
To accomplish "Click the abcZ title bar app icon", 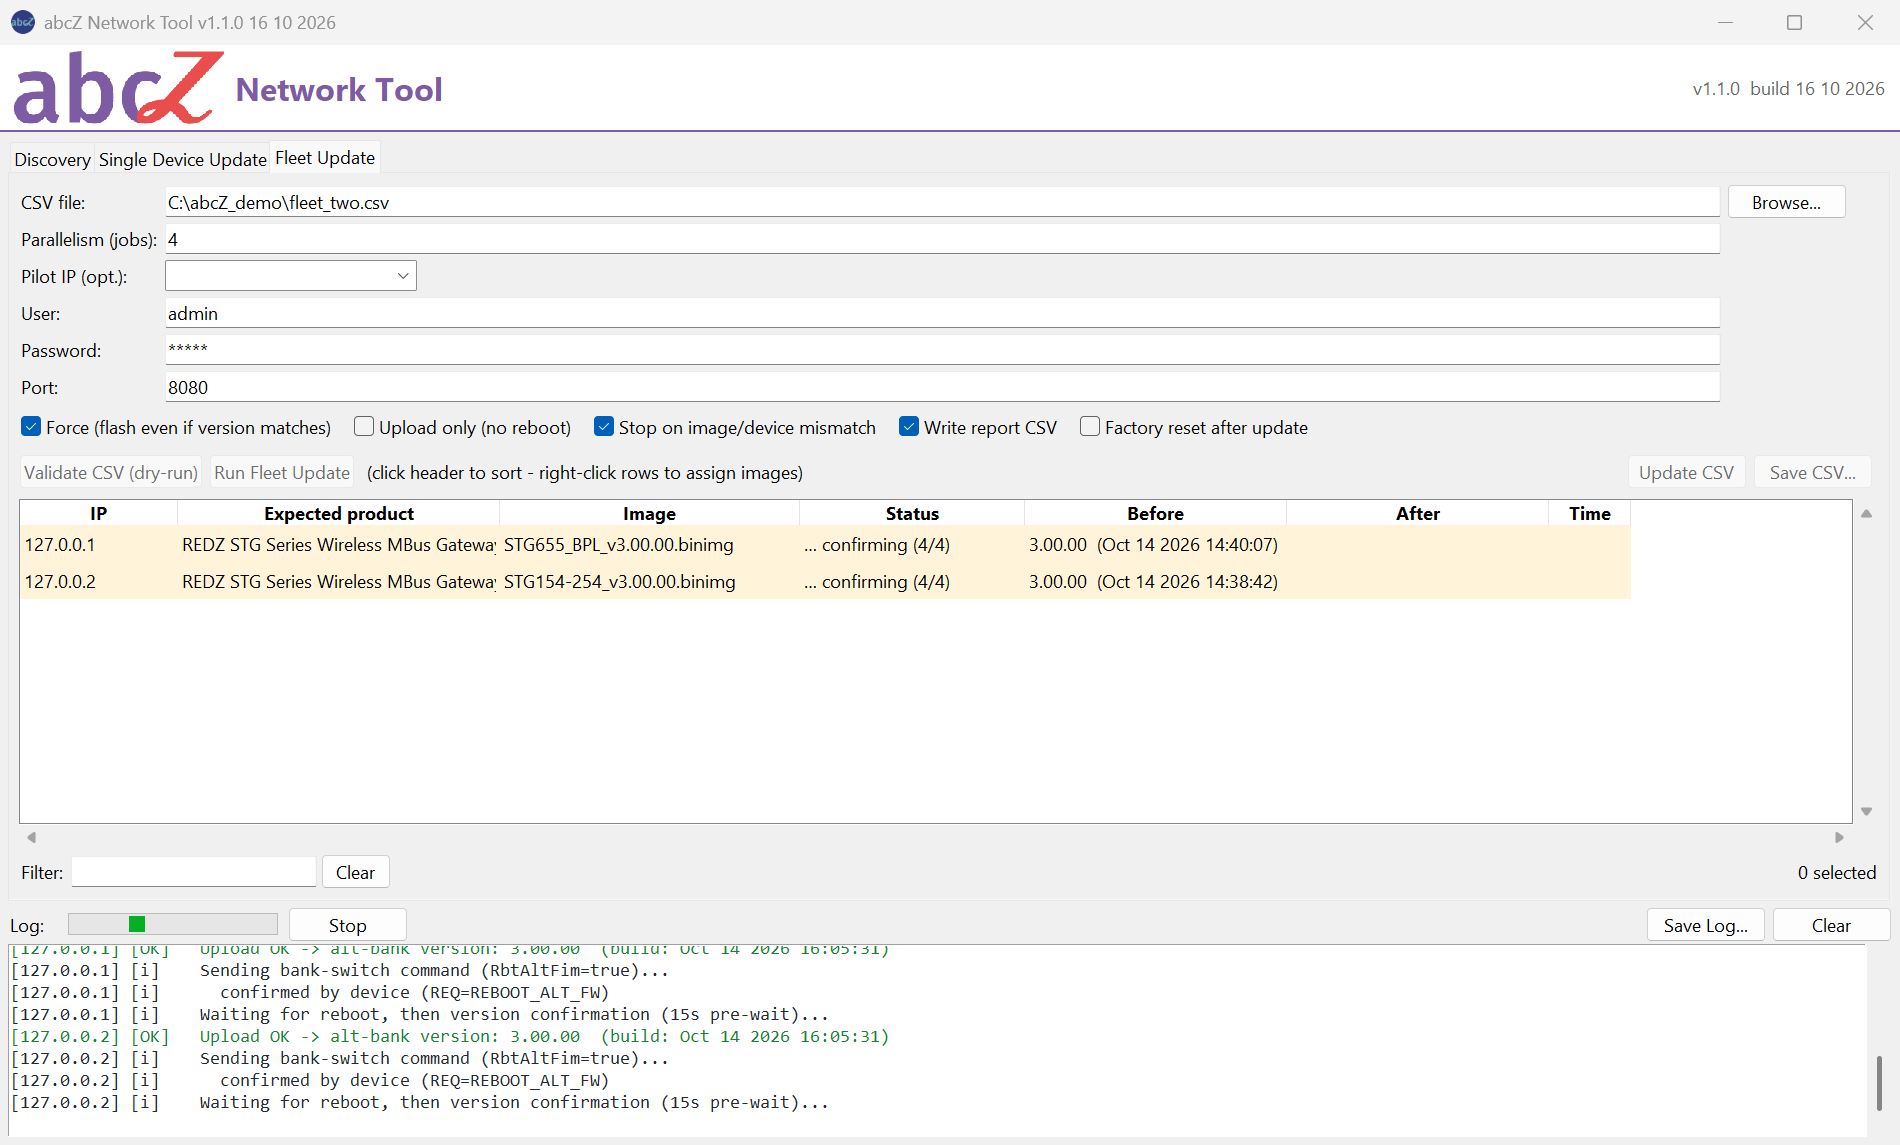I will pos(22,22).
